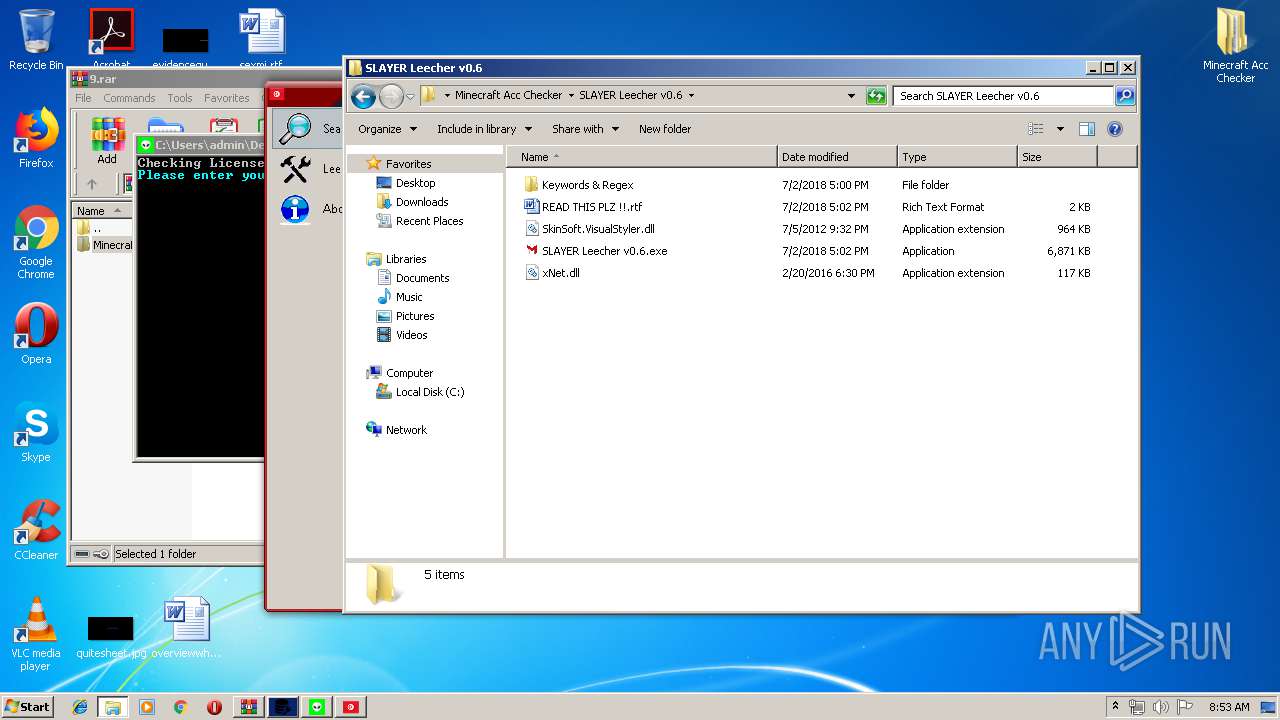Open the address bar history dropdown arrow
This screenshot has width=1280, height=720.
click(x=851, y=96)
